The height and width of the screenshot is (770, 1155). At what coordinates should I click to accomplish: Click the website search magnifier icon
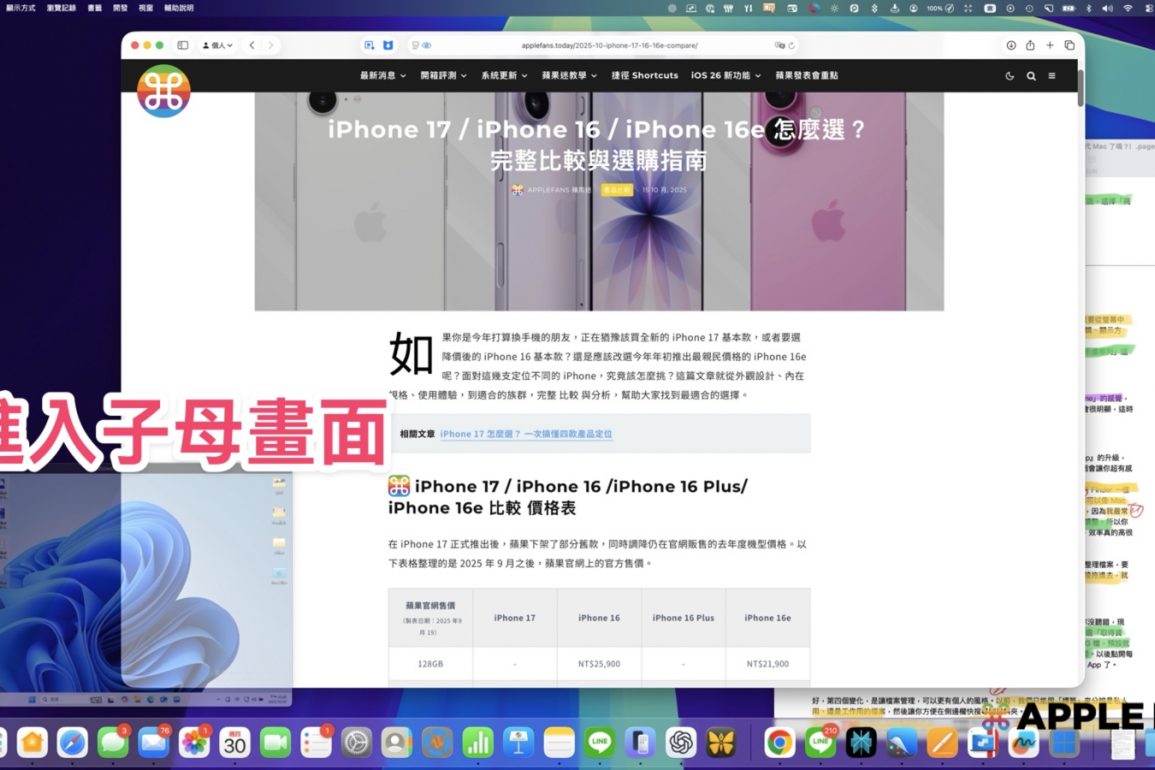point(1030,76)
